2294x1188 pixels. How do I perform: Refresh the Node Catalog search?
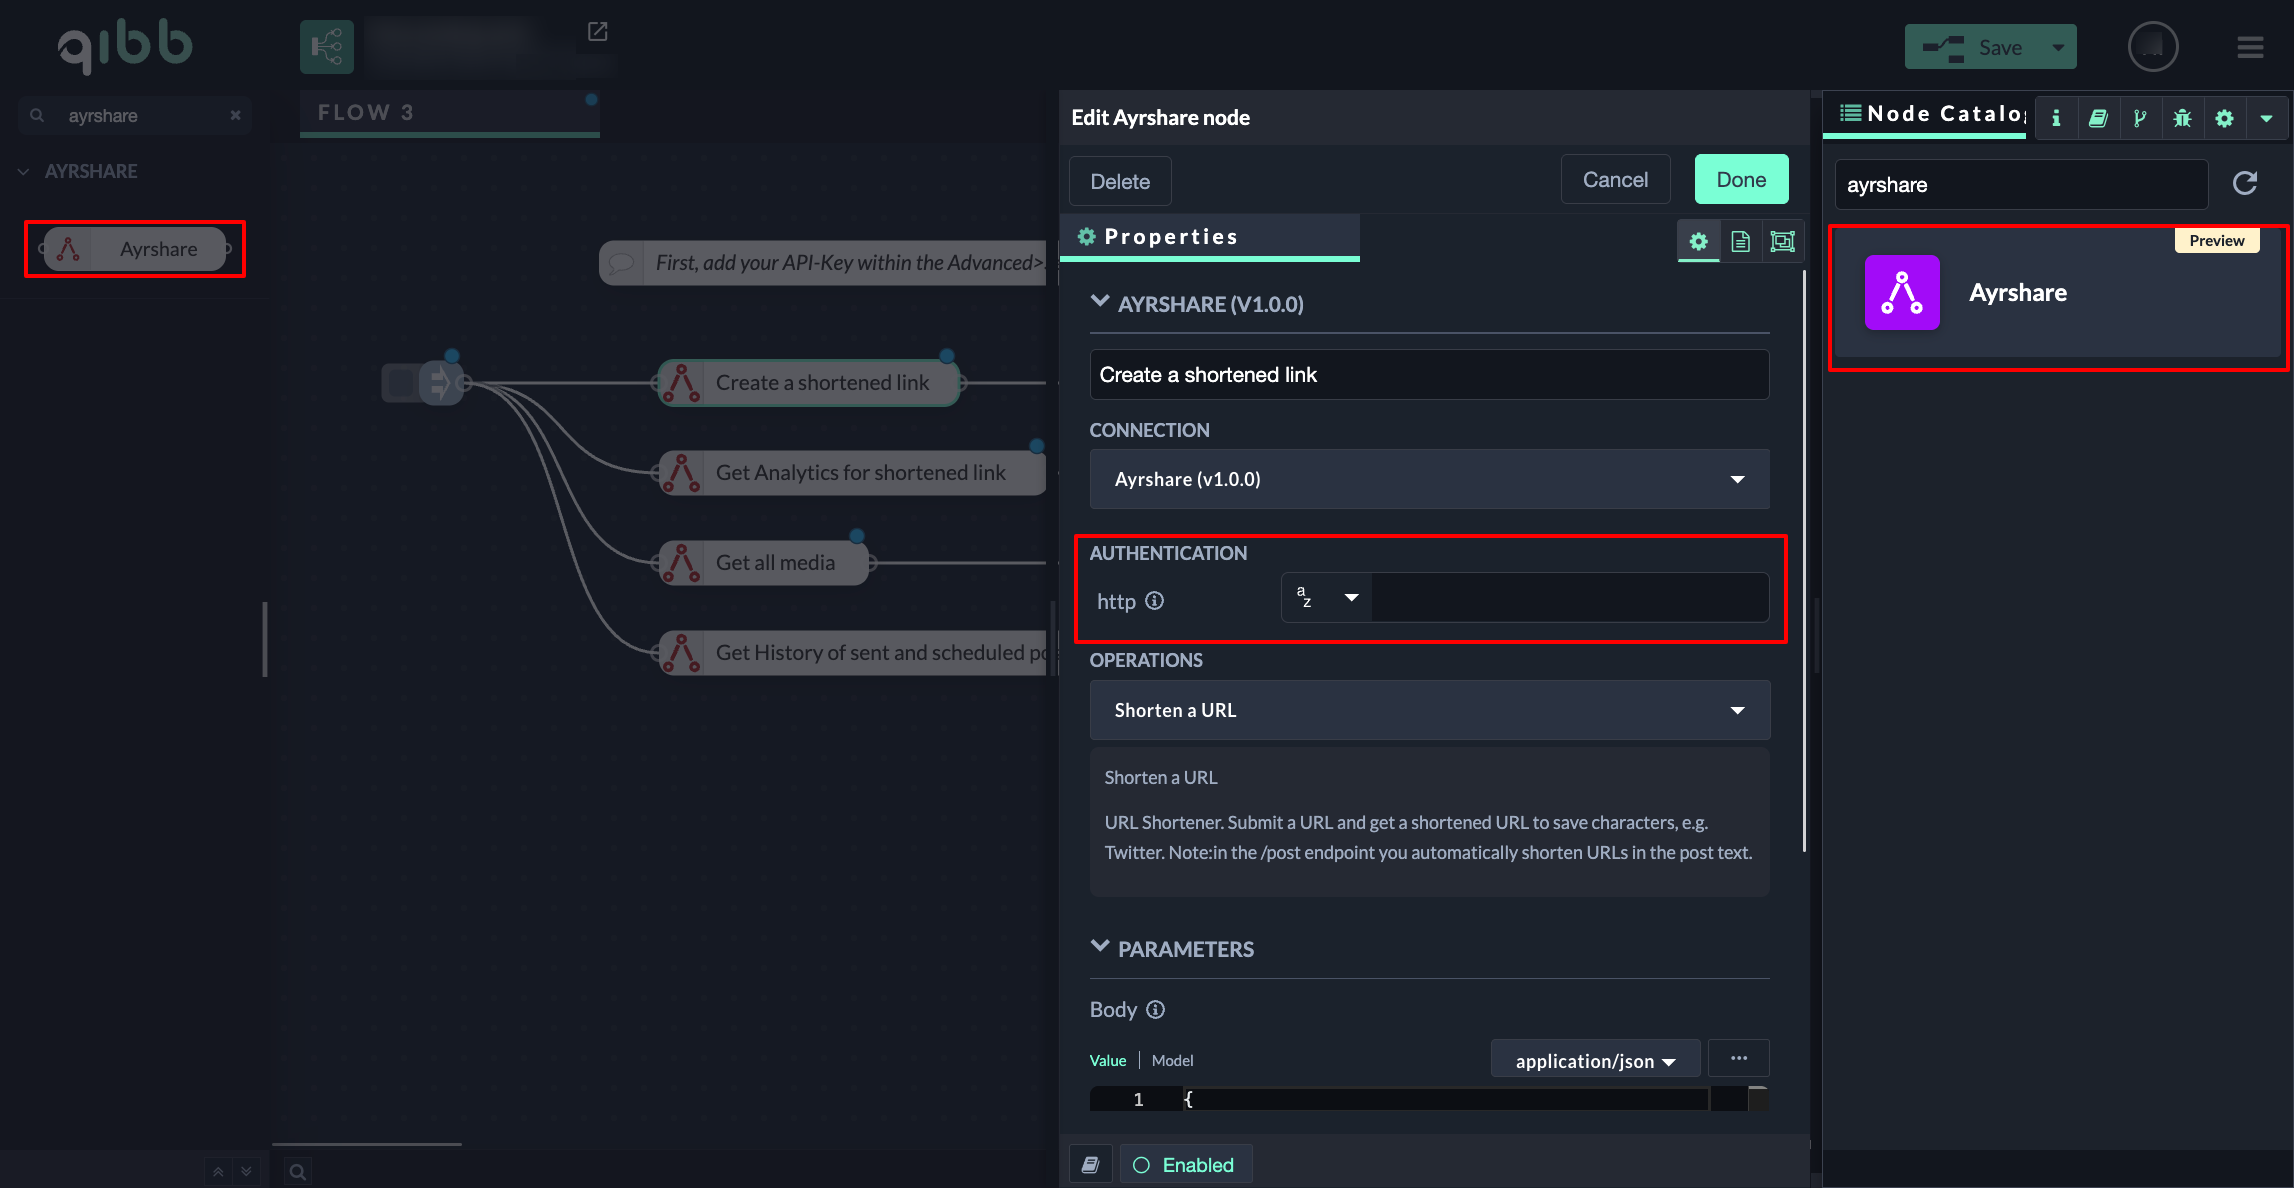coord(2245,183)
